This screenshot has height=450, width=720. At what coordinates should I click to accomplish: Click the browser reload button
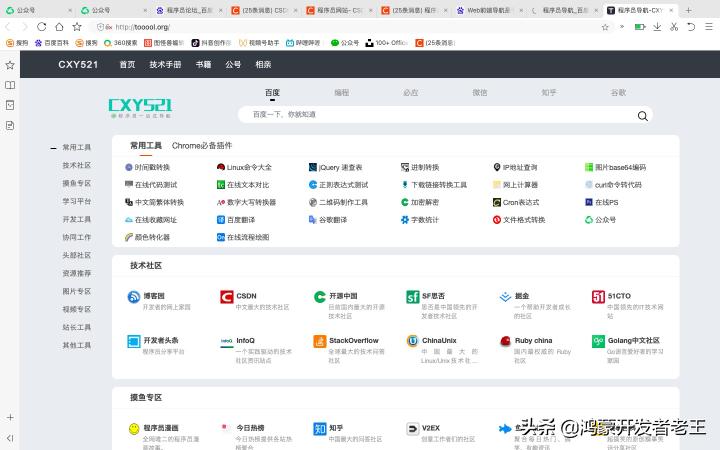pos(42,27)
